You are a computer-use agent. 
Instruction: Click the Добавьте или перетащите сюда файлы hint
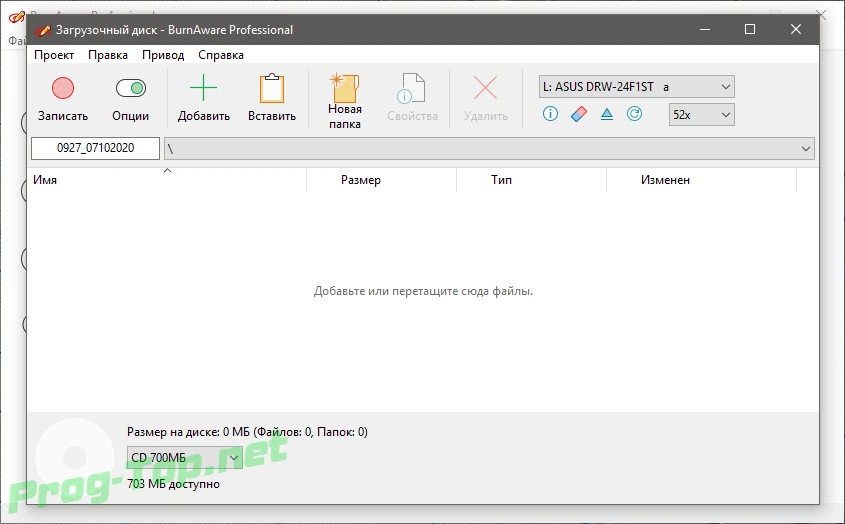pos(423,291)
